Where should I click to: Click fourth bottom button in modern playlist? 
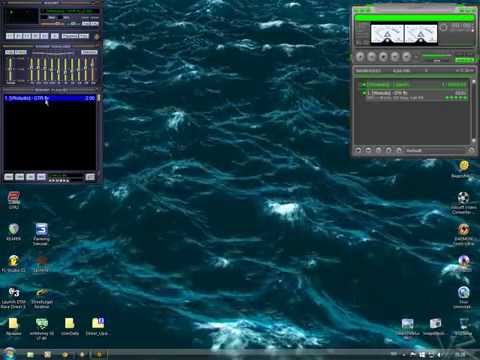coord(389,150)
